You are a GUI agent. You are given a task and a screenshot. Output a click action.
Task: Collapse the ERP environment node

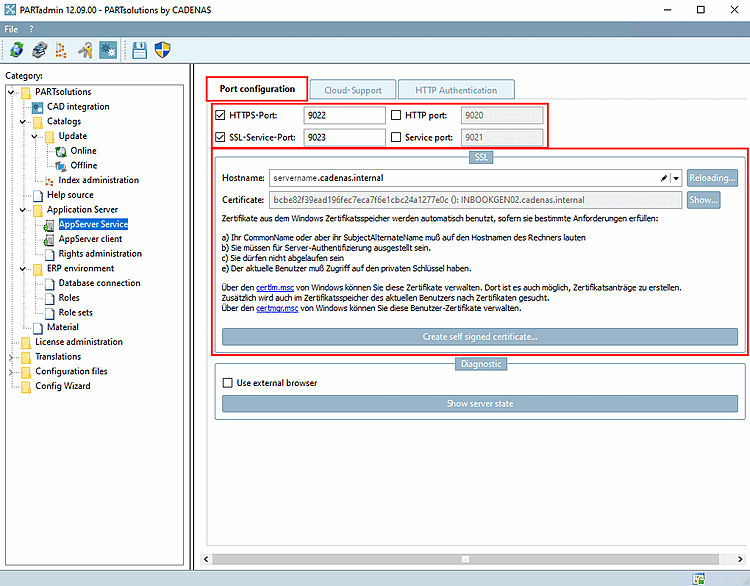coord(22,269)
